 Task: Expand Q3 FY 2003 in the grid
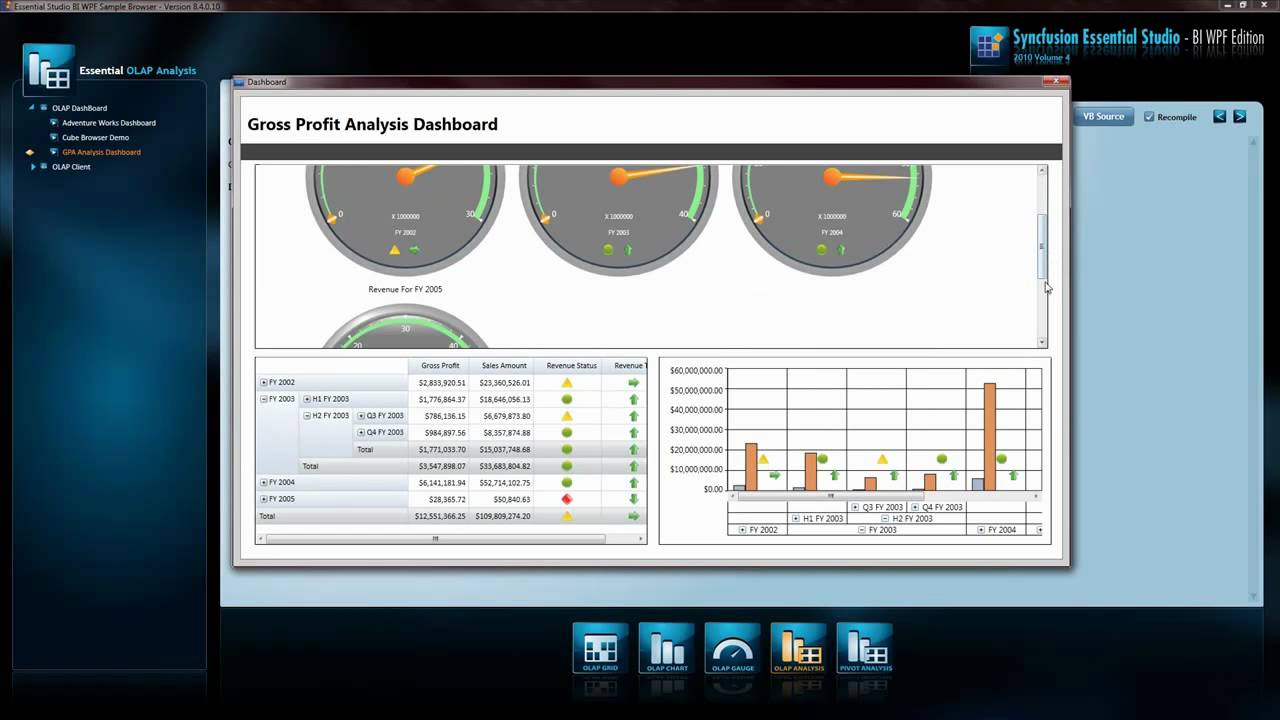coord(361,416)
